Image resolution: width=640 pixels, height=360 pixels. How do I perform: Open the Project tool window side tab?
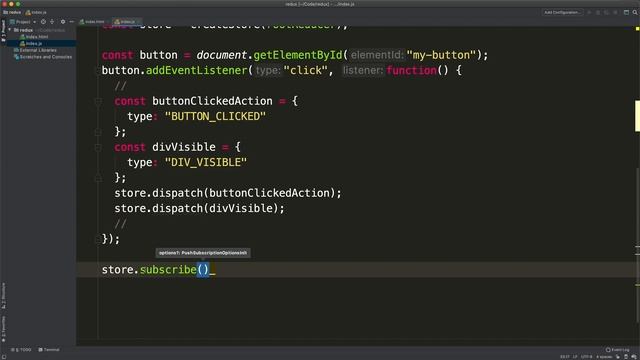[3, 31]
